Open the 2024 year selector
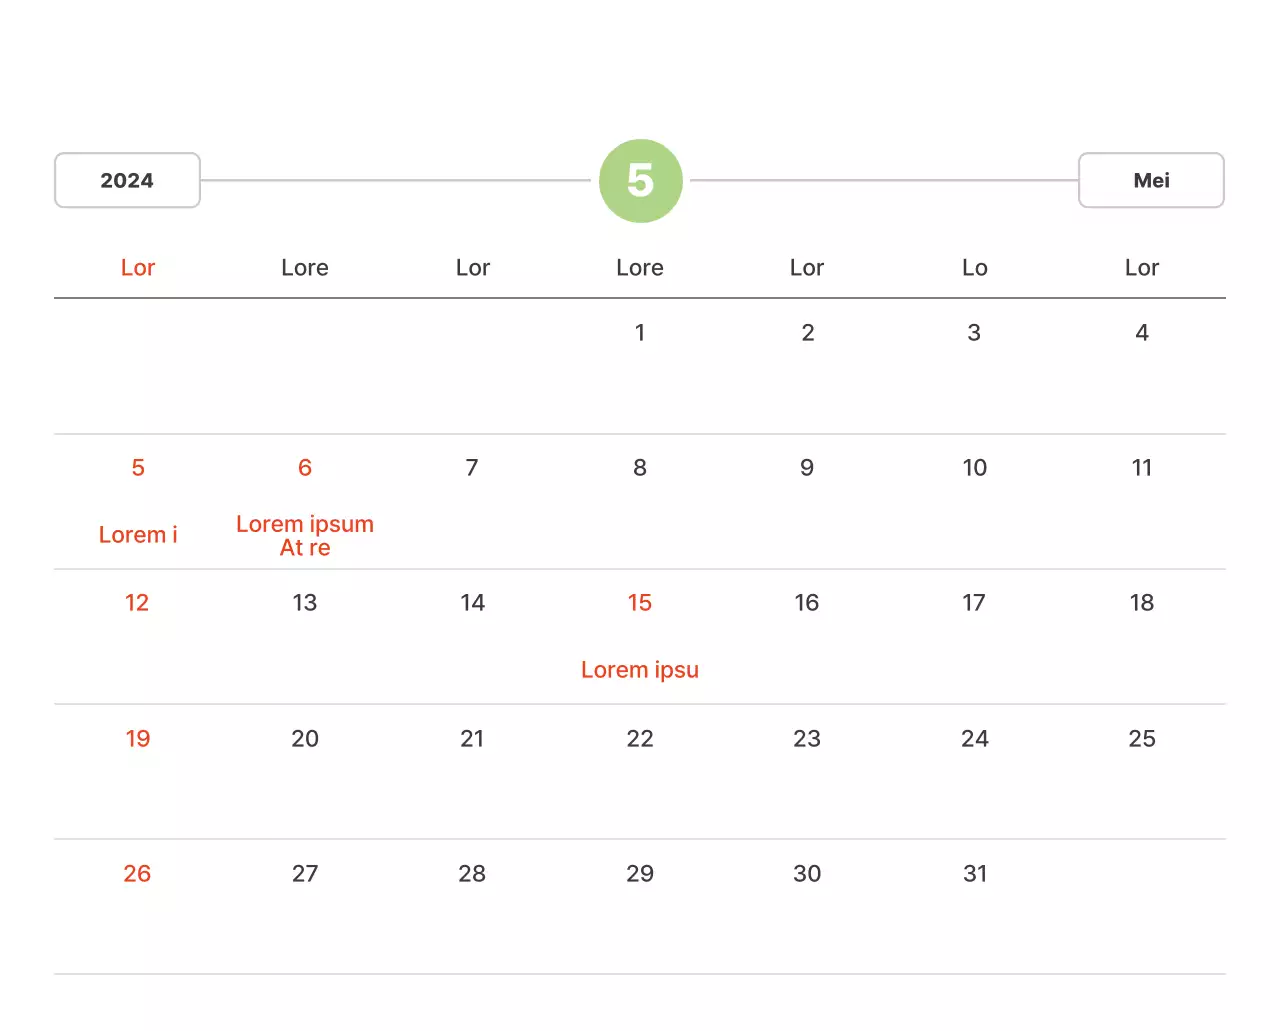 click(x=127, y=181)
